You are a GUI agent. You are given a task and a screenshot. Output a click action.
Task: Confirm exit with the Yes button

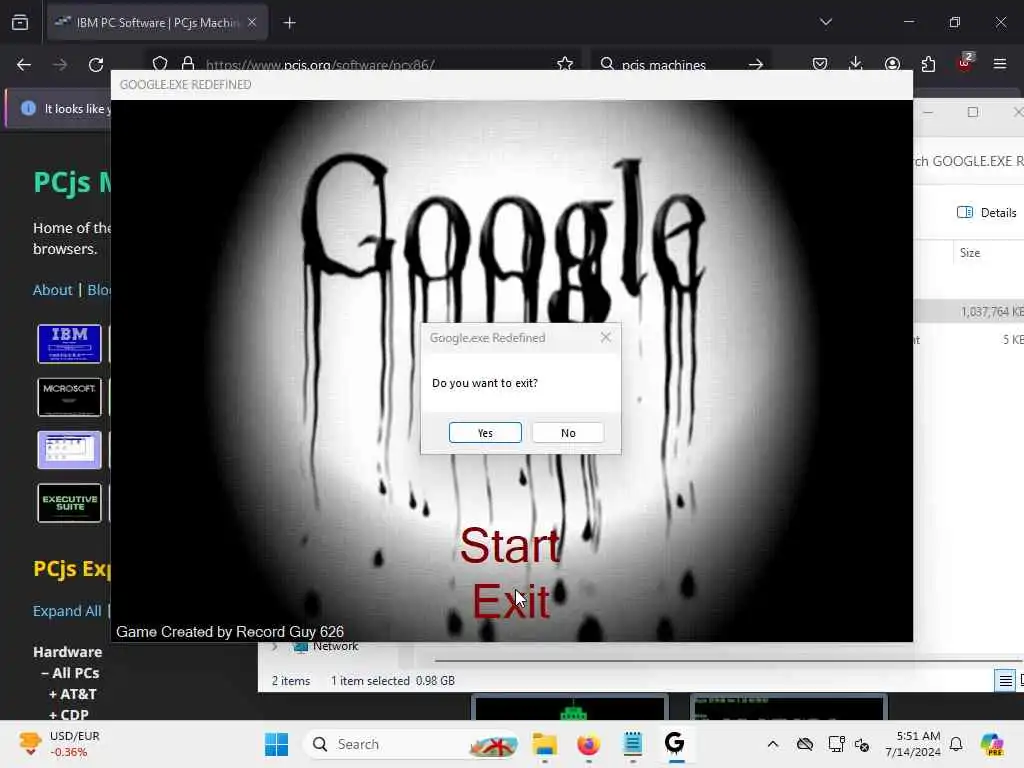(485, 432)
